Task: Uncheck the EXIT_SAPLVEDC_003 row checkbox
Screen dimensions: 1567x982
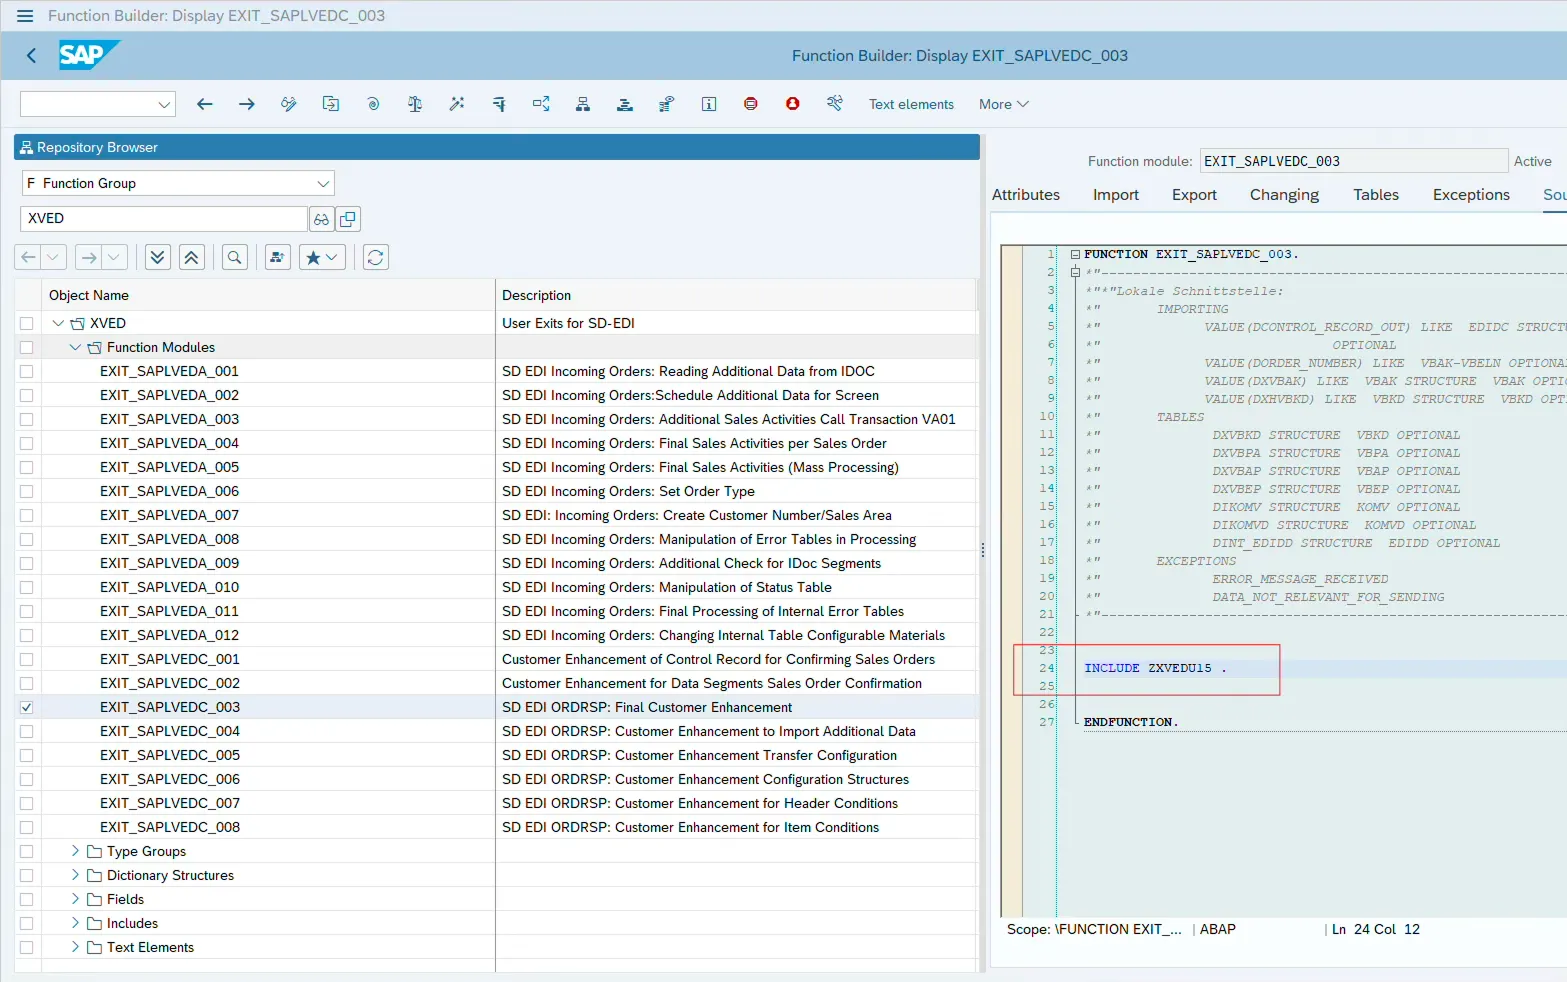Action: click(27, 707)
